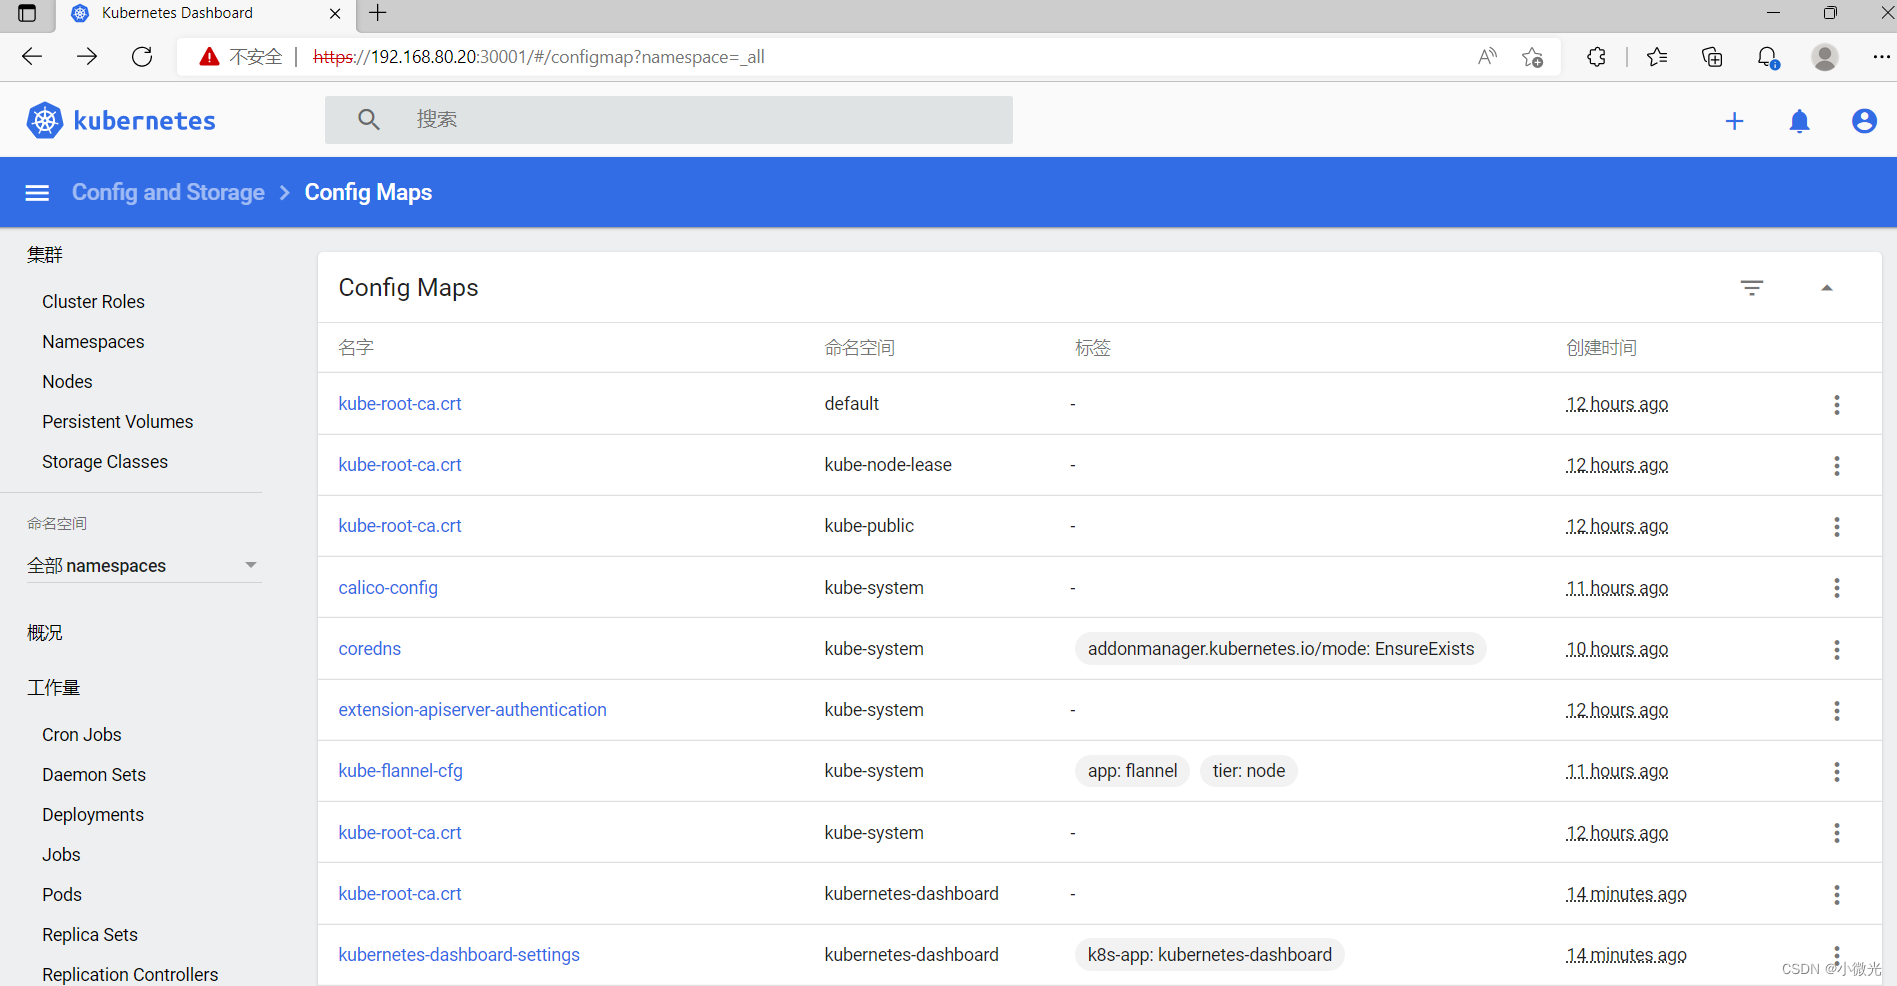
Task: Open the tab actions menu icon
Action: tap(27, 13)
